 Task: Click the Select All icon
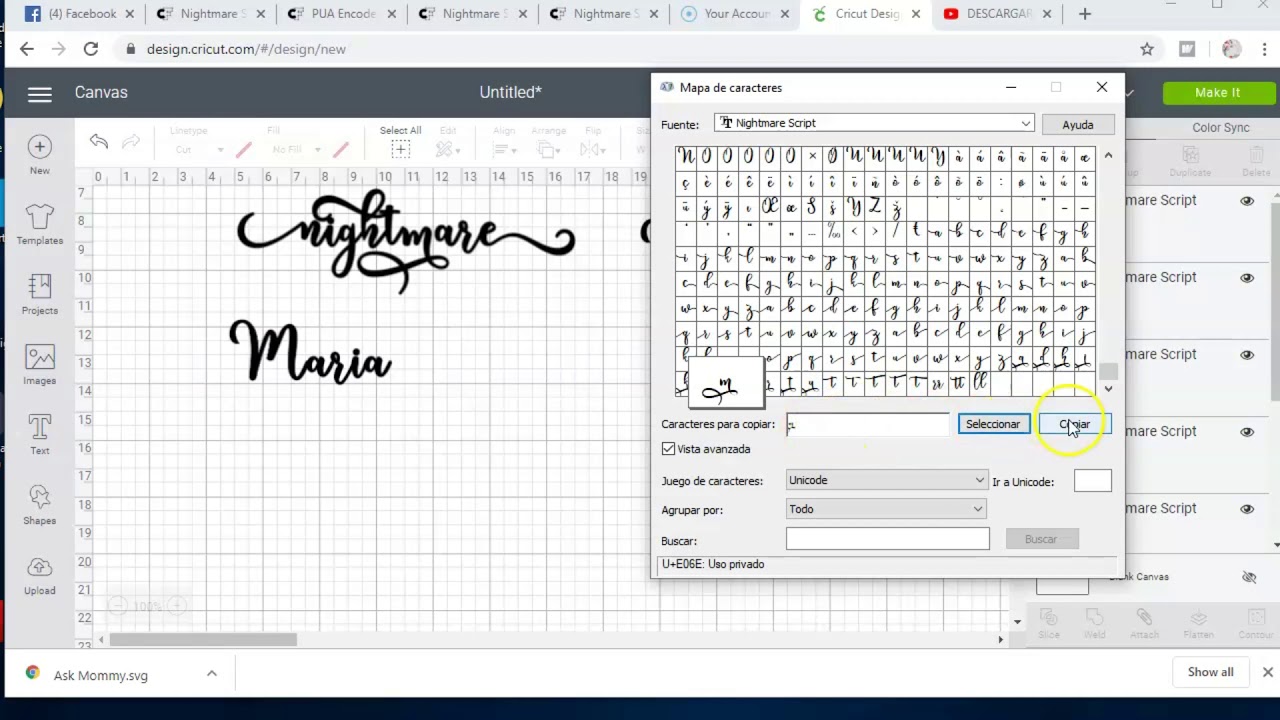pyautogui.click(x=400, y=149)
